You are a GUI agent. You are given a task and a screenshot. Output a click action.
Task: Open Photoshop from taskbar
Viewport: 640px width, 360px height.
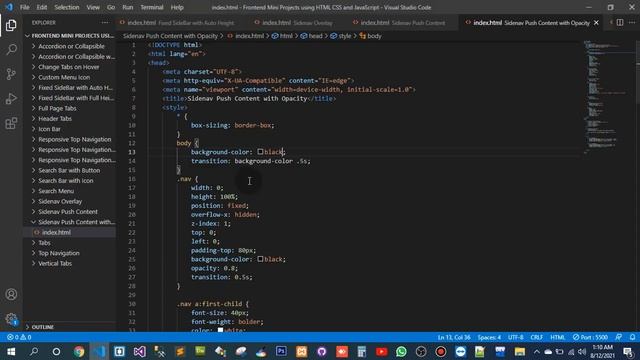point(281,351)
